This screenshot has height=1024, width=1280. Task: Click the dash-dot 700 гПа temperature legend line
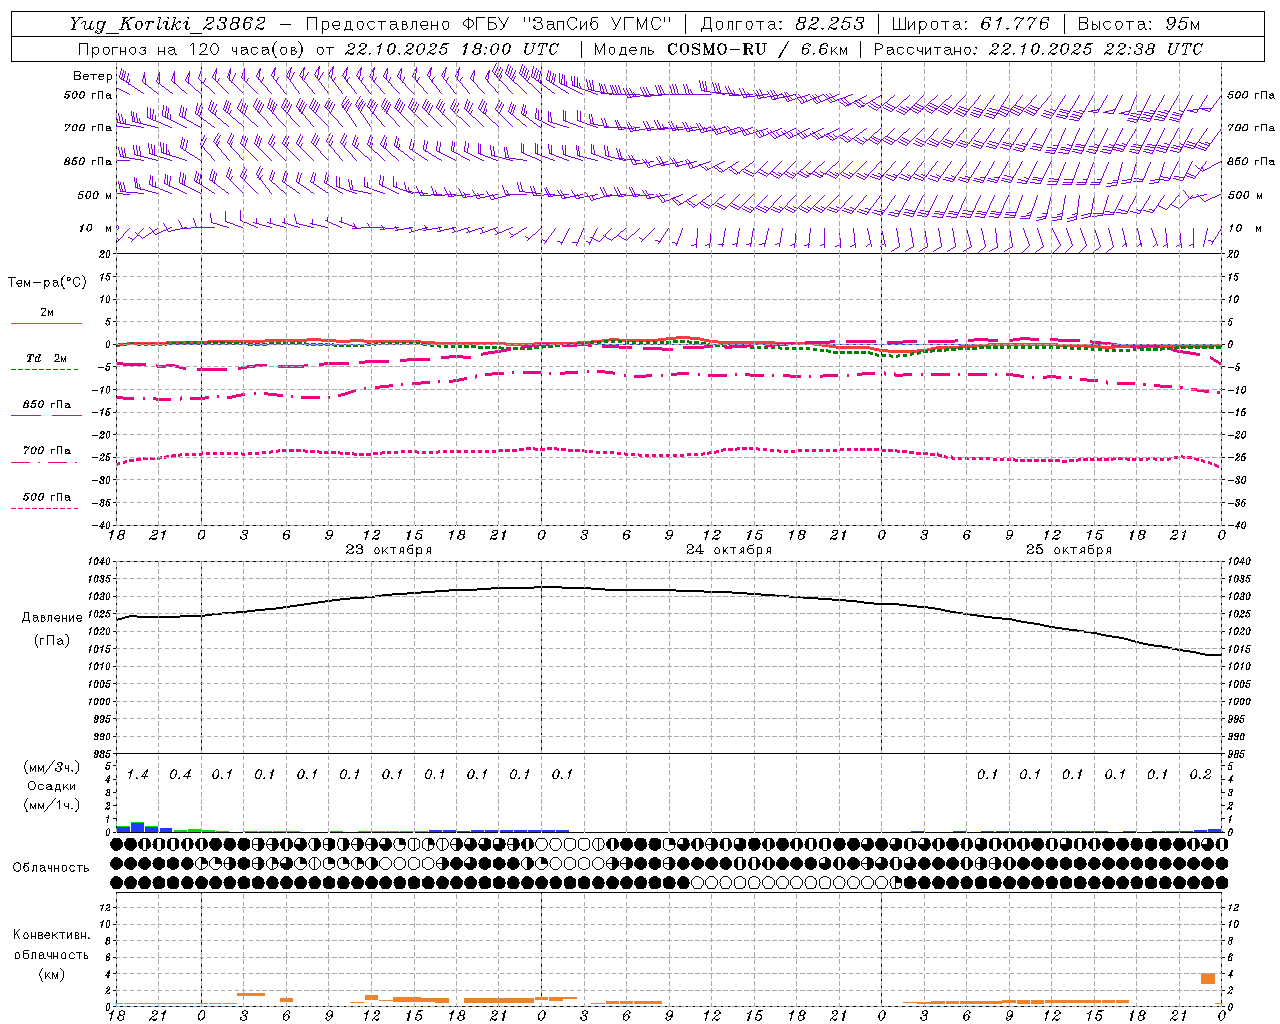click(44, 462)
